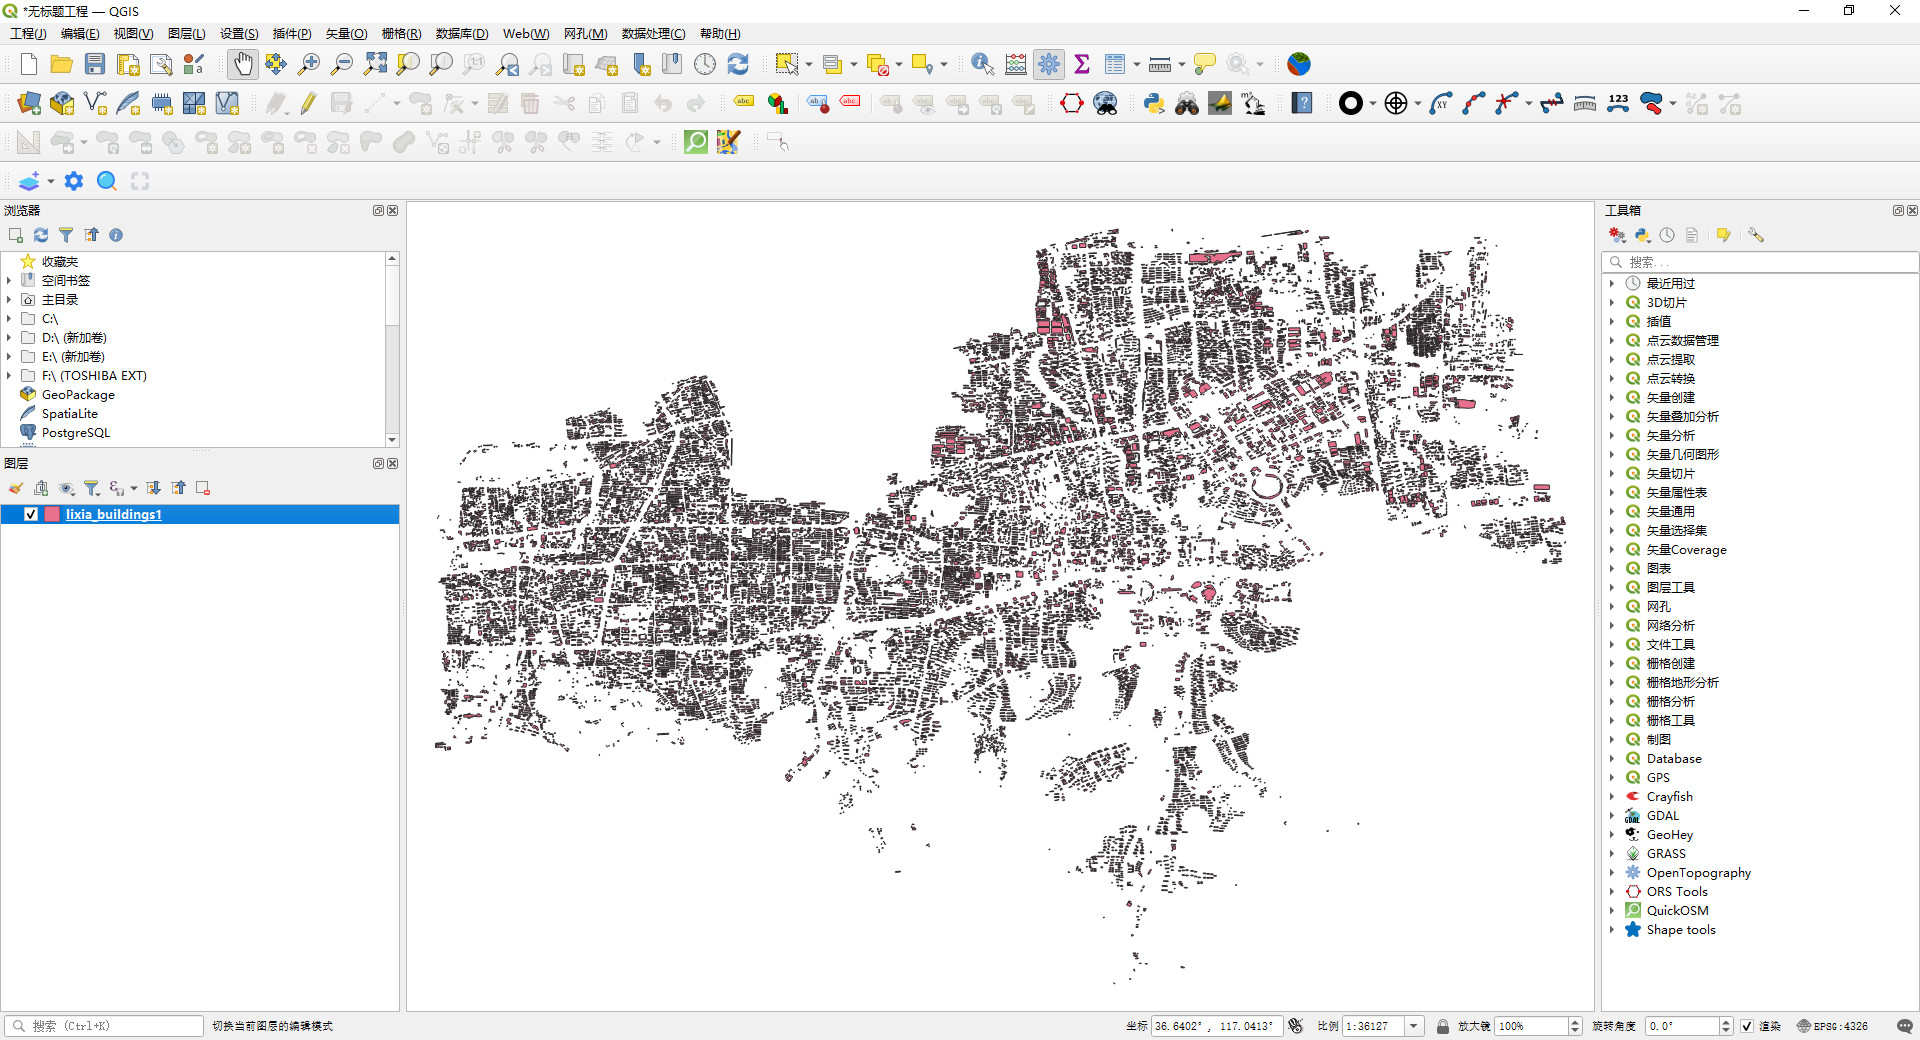Toggle the scale lock icon
This screenshot has height=1040, width=1920.
point(1443,1026)
